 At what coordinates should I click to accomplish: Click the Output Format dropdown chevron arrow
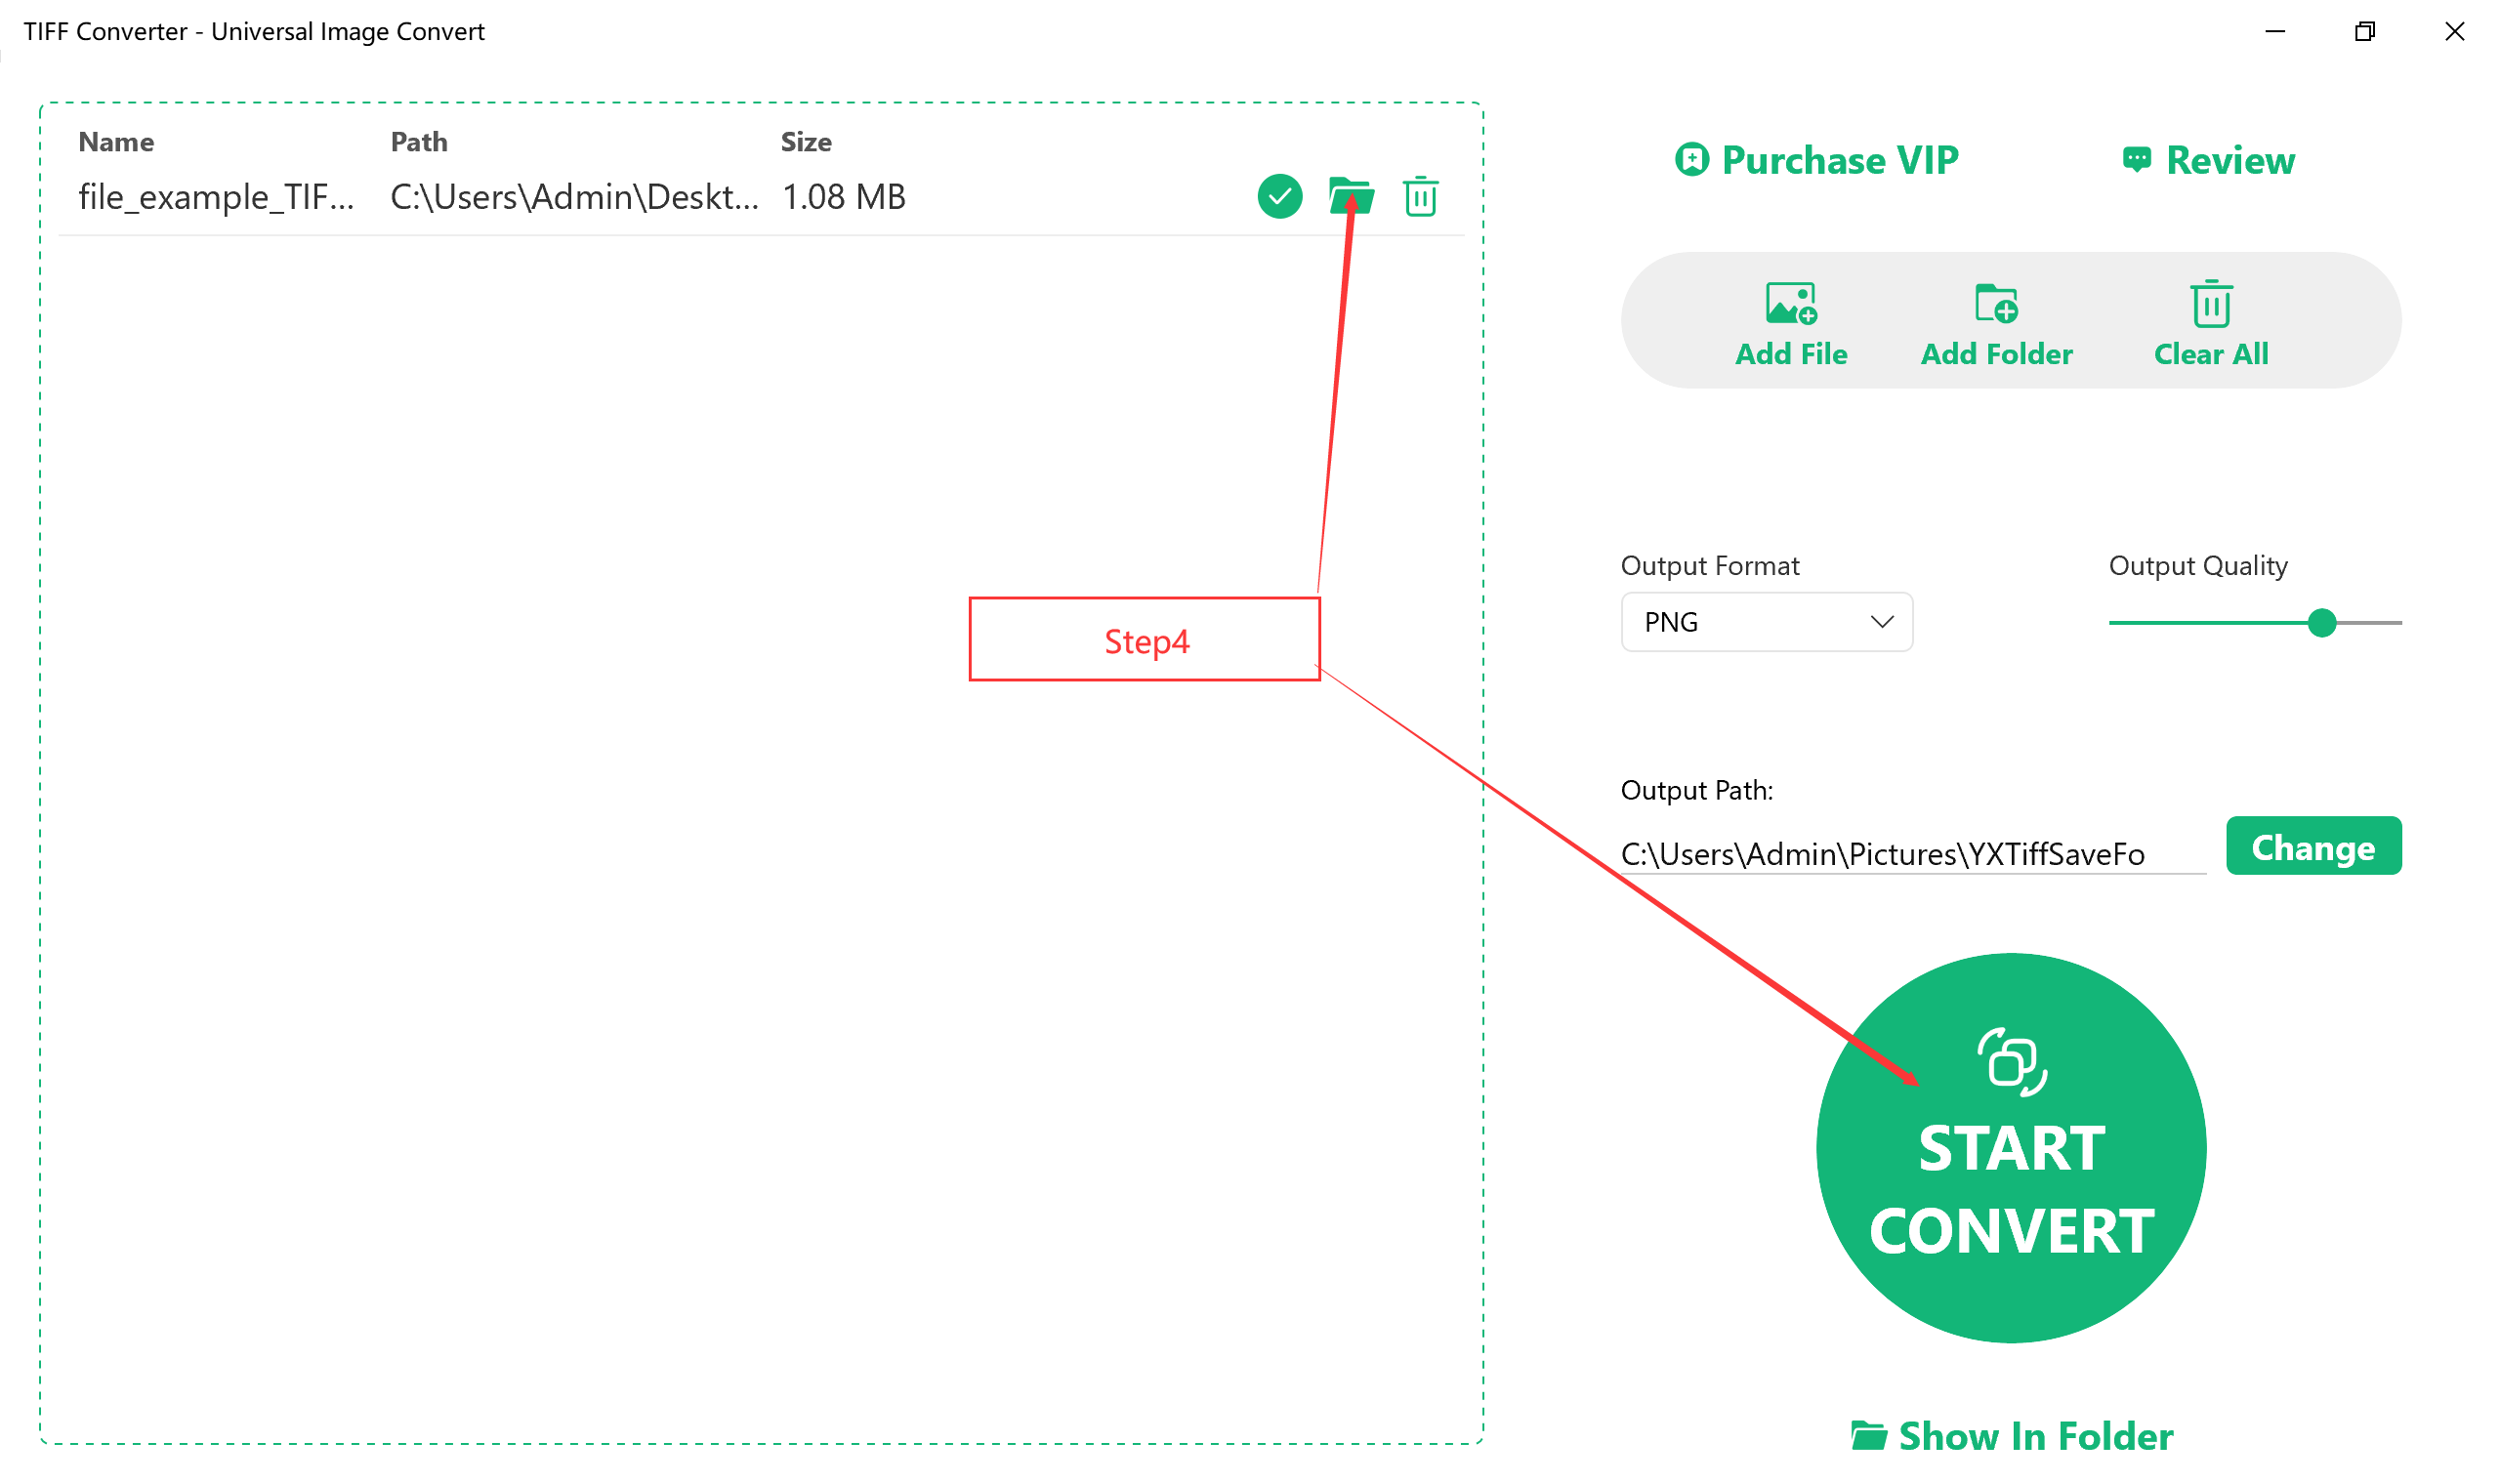click(x=1881, y=622)
